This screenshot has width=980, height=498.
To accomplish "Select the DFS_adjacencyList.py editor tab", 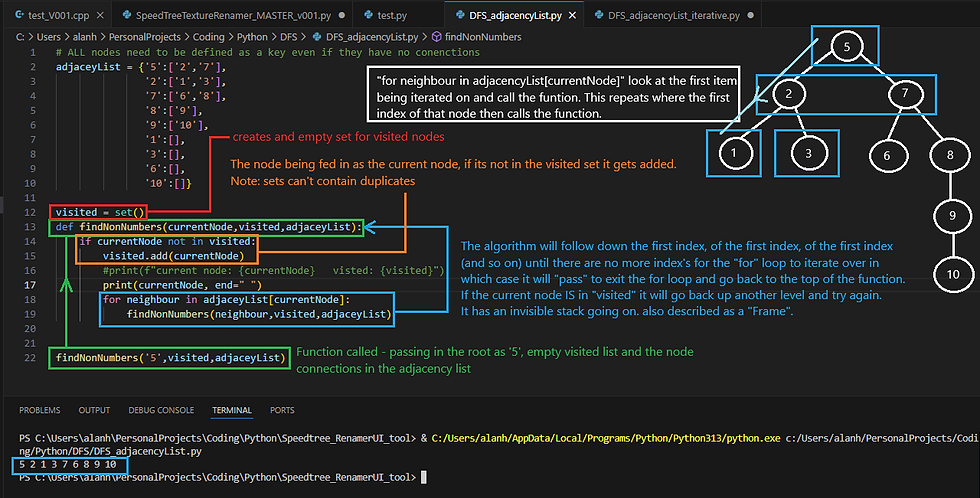I will [515, 15].
